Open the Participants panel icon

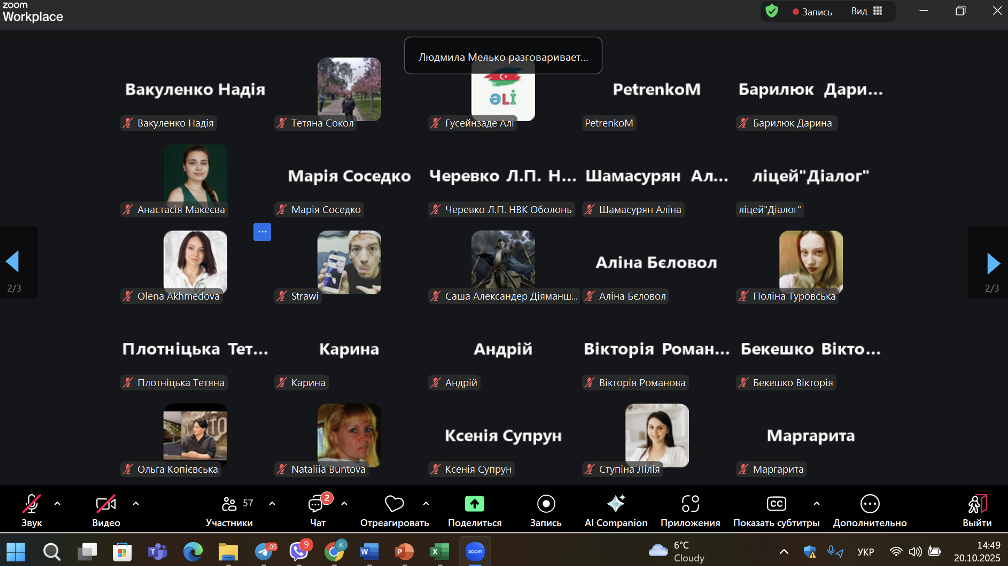[229, 505]
